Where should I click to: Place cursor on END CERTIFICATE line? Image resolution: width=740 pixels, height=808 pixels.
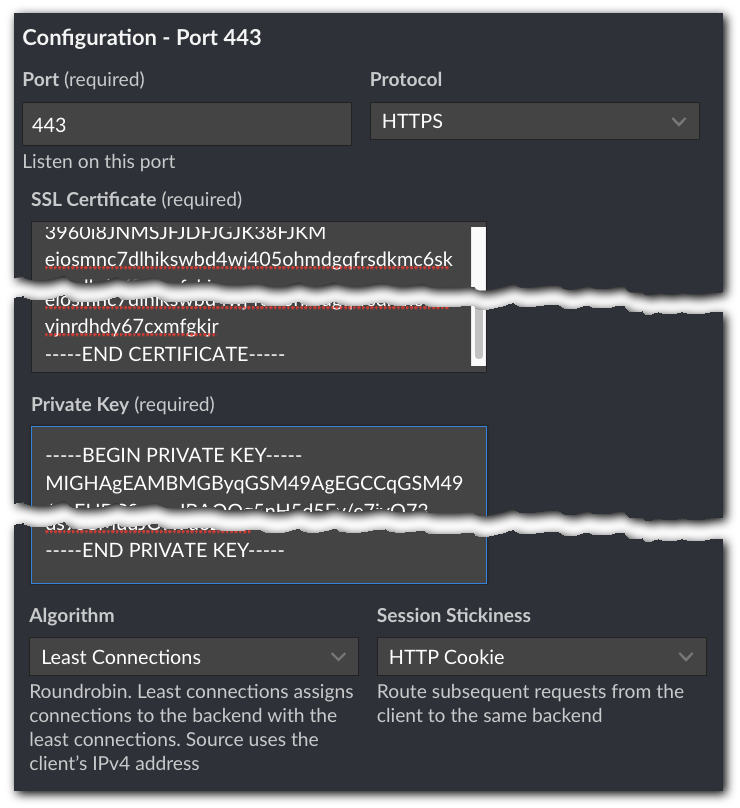(x=165, y=354)
